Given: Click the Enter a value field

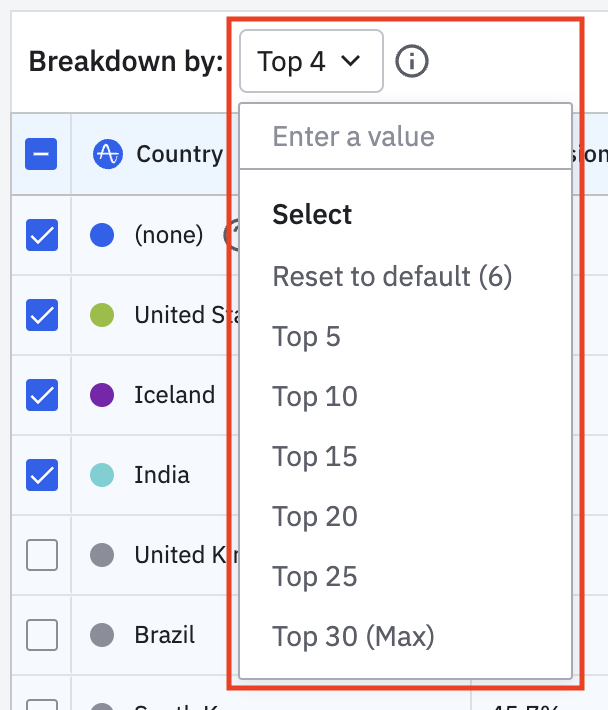Looking at the screenshot, I should tap(405, 136).
